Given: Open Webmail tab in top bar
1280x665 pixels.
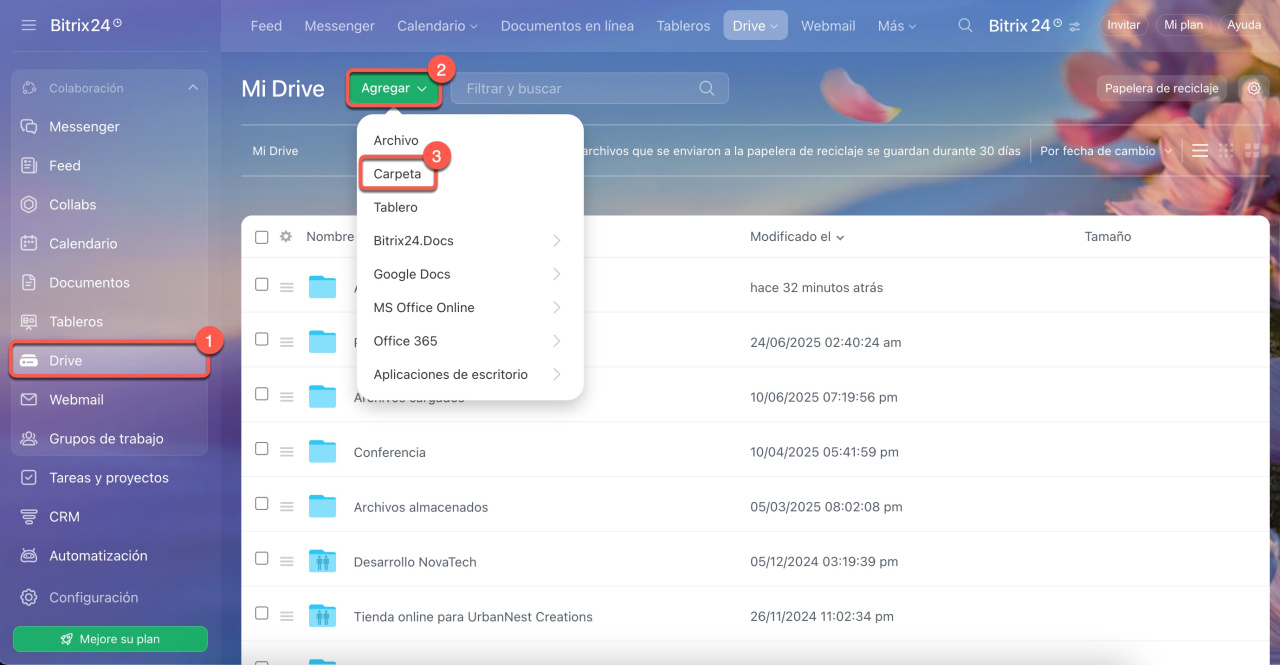Looking at the screenshot, I should click(x=828, y=26).
